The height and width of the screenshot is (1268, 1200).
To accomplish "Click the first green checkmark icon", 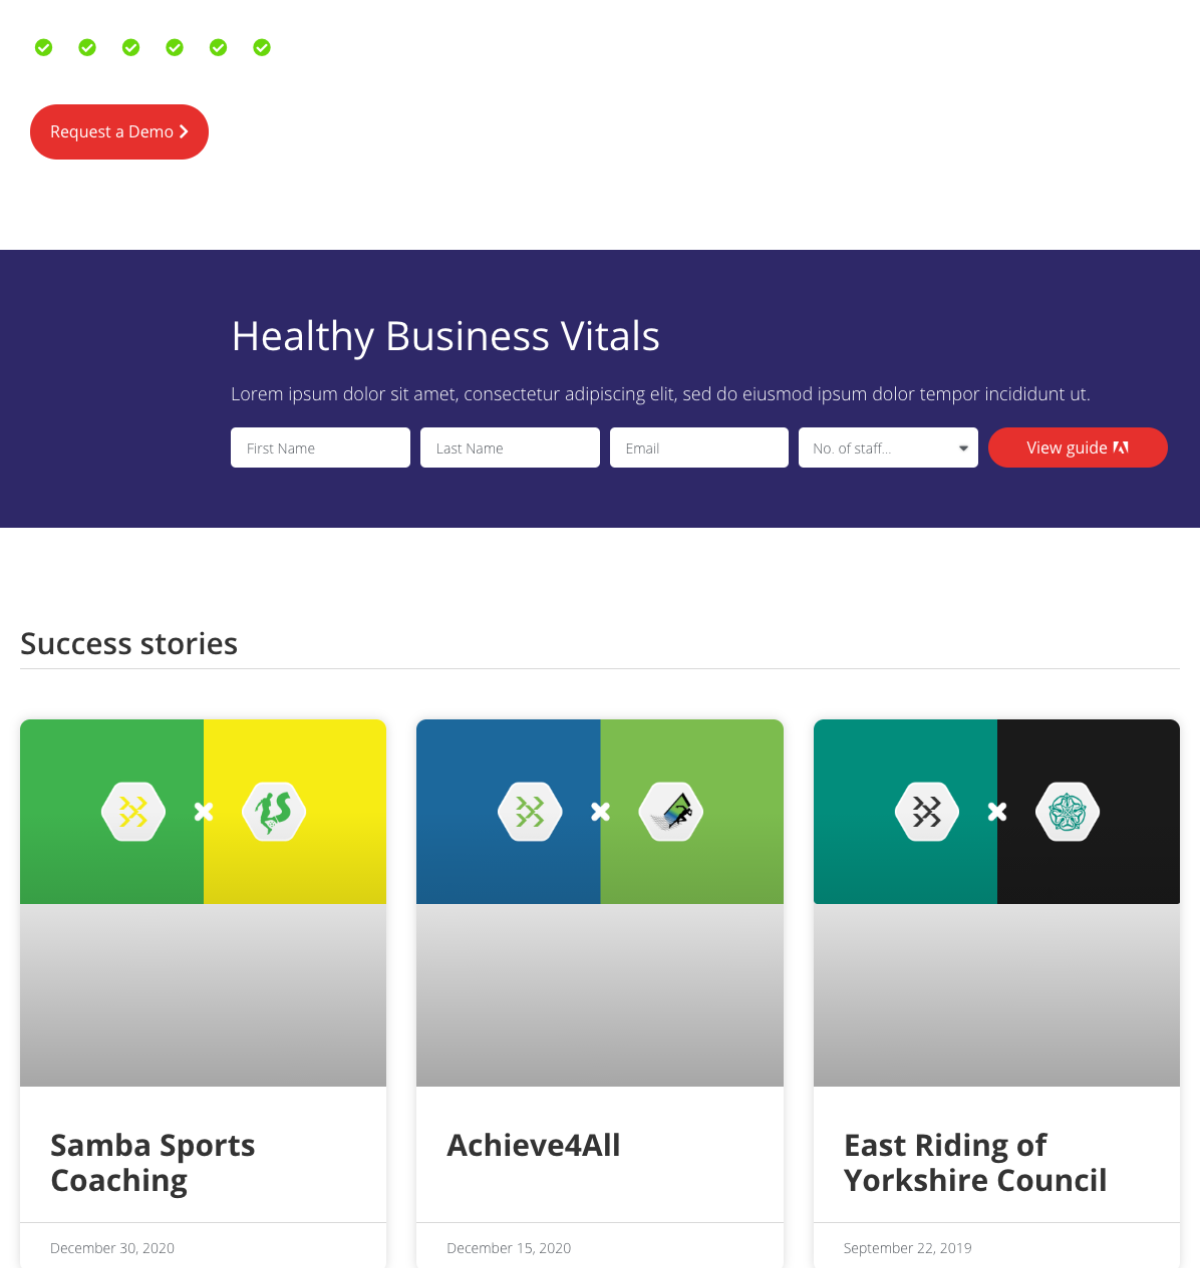I will [44, 47].
